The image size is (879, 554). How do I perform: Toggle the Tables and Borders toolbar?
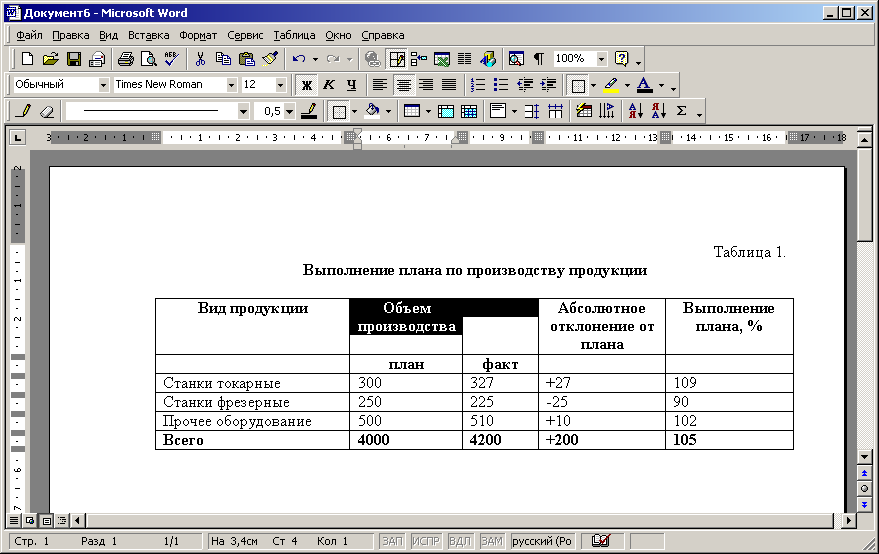[x=397, y=59]
